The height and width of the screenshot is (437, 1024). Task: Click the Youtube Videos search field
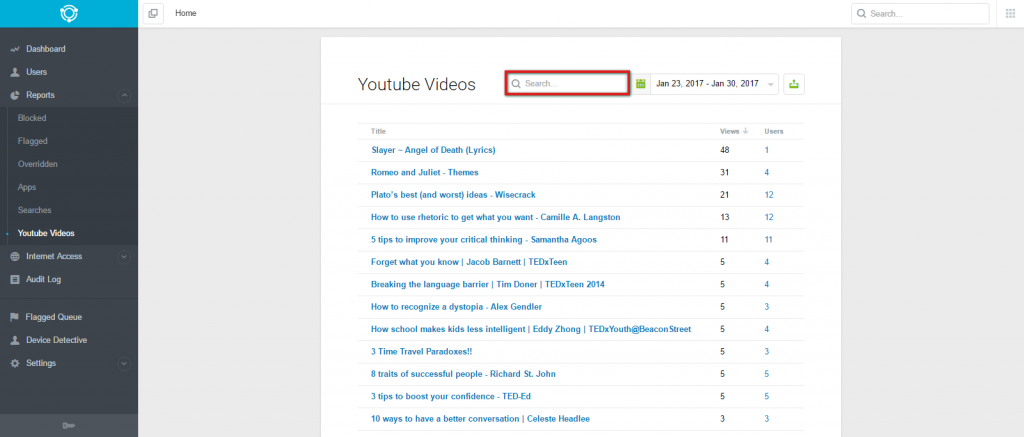pyautogui.click(x=568, y=84)
